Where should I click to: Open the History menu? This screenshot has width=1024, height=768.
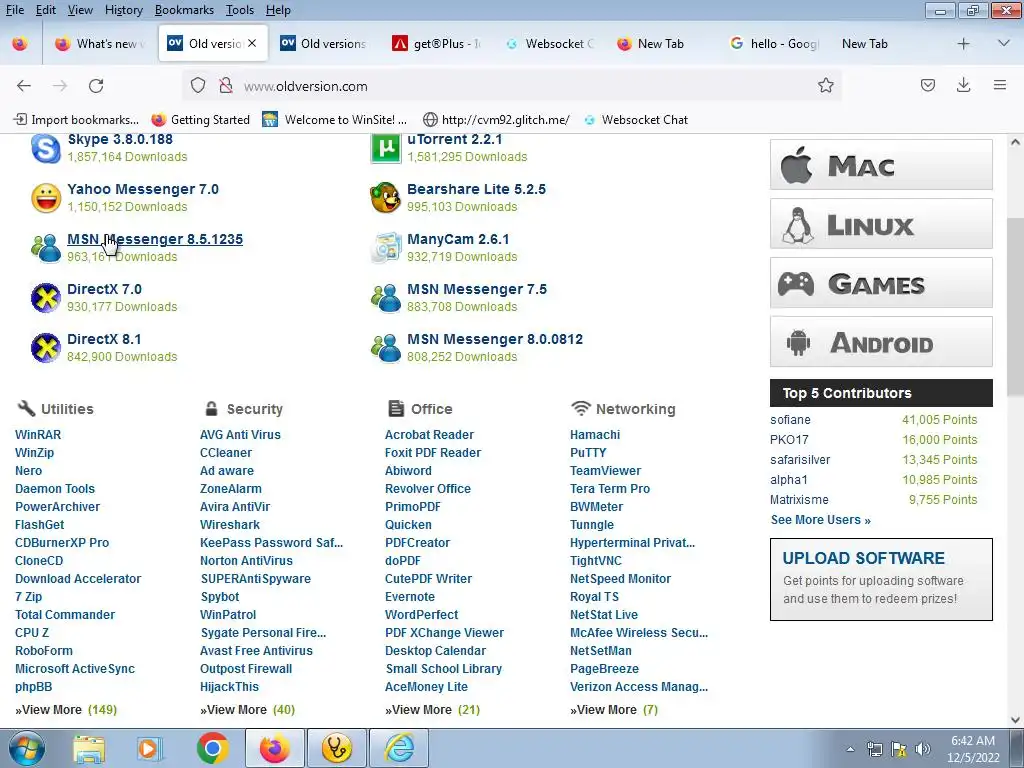123,10
